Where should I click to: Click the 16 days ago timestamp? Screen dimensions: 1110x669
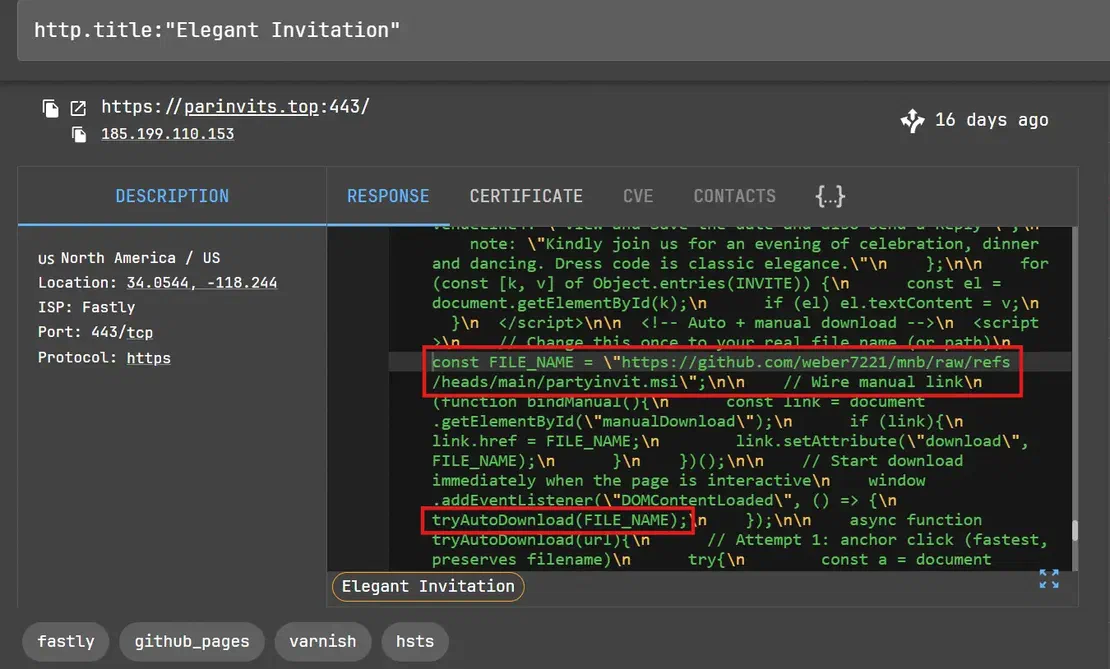(x=992, y=120)
